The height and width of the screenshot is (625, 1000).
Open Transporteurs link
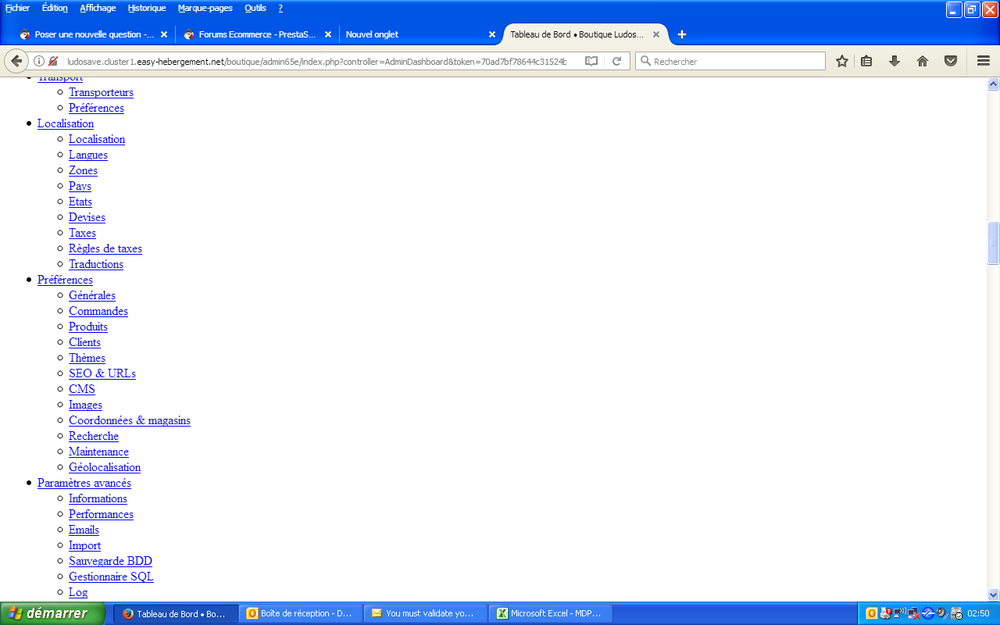[x=101, y=92]
